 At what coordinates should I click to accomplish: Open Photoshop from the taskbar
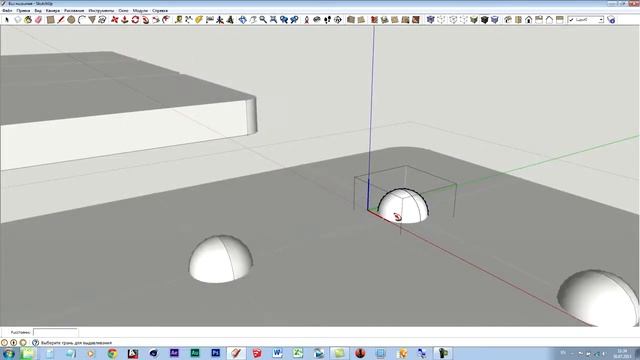tap(216, 353)
